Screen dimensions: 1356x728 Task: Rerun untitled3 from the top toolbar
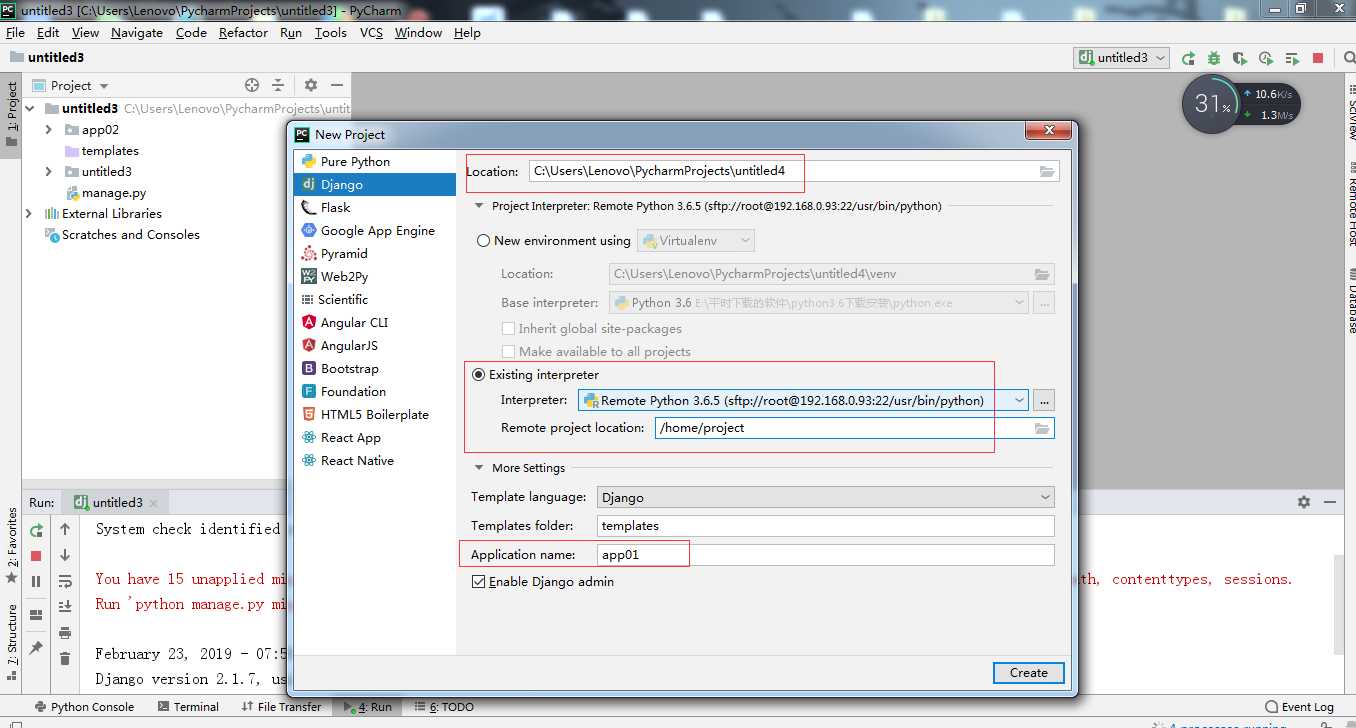pos(1188,58)
